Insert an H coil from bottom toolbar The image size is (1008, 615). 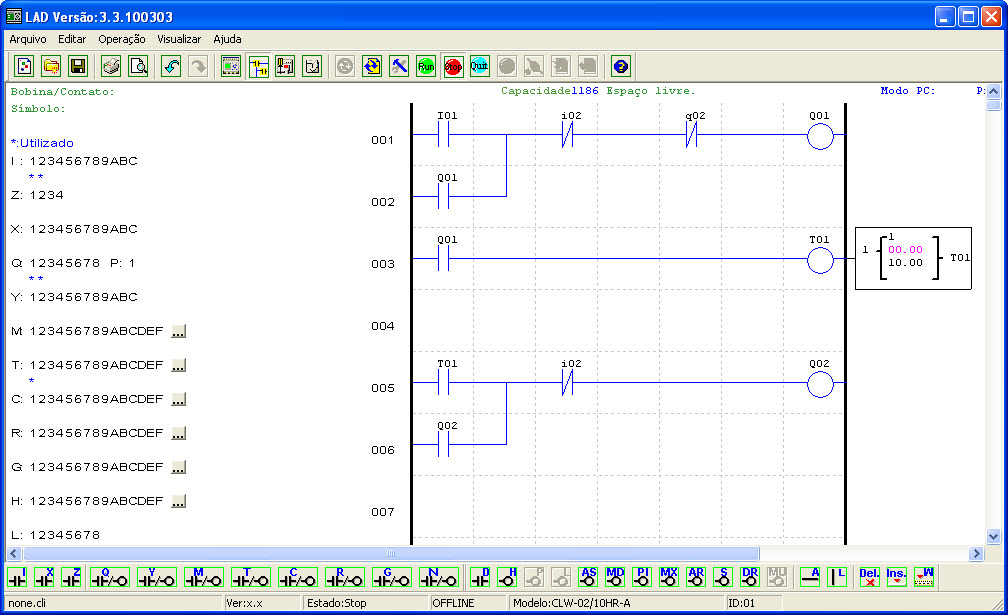click(x=507, y=577)
